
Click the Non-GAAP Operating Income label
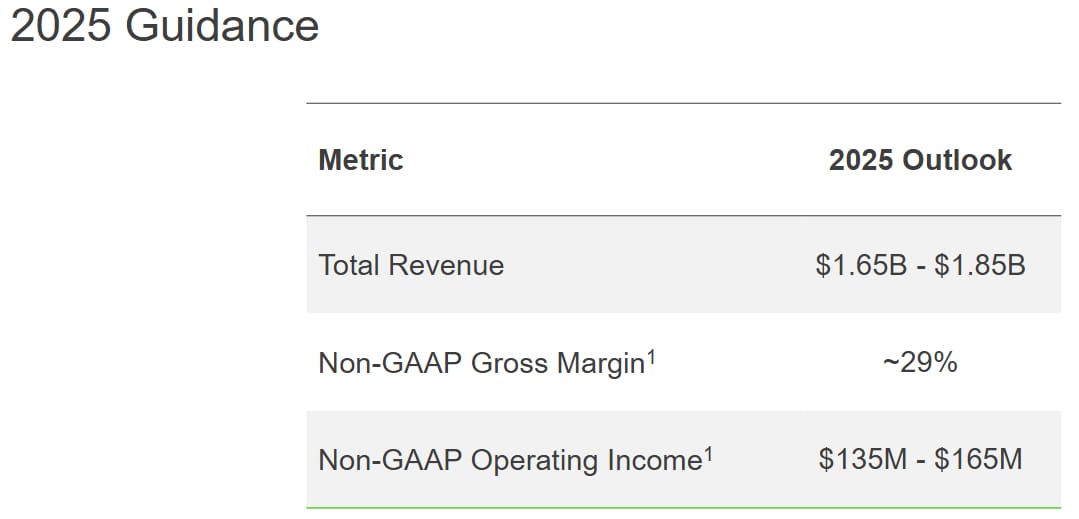tap(509, 460)
